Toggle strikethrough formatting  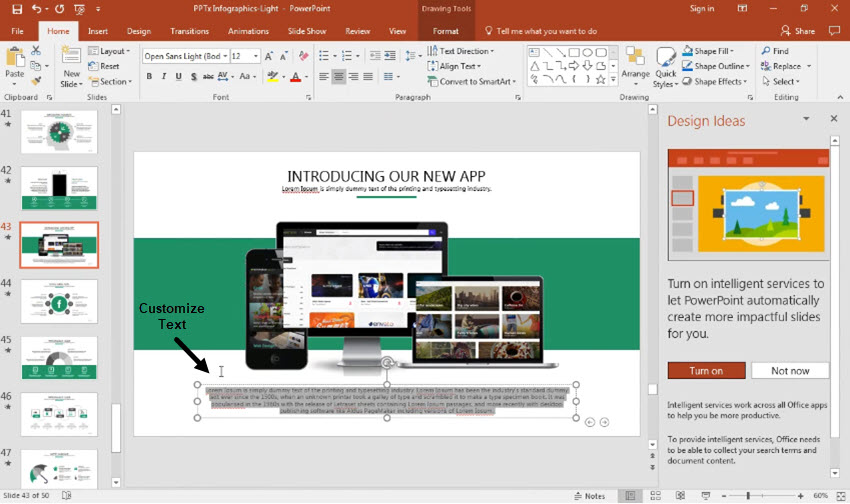(208, 76)
